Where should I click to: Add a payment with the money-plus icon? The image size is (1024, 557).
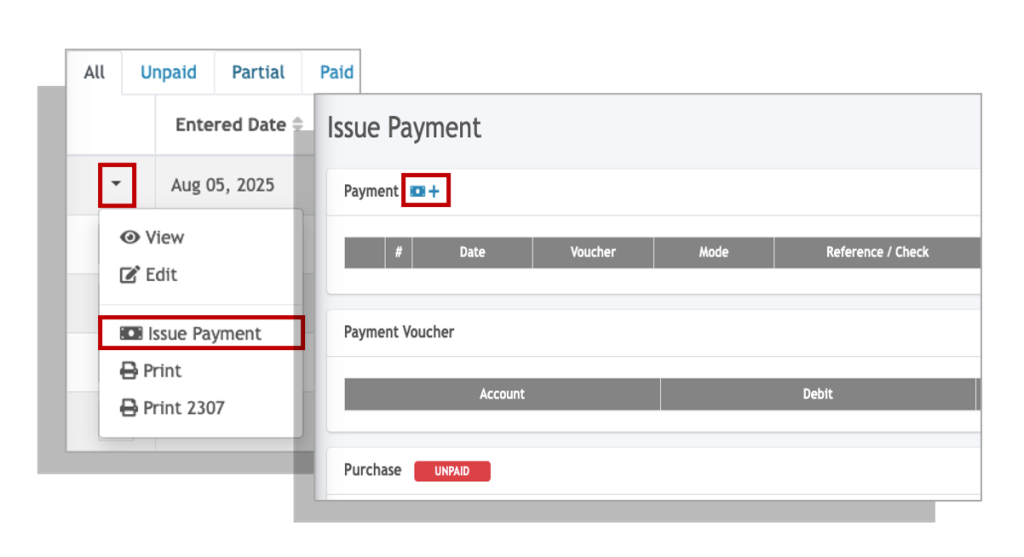[425, 191]
